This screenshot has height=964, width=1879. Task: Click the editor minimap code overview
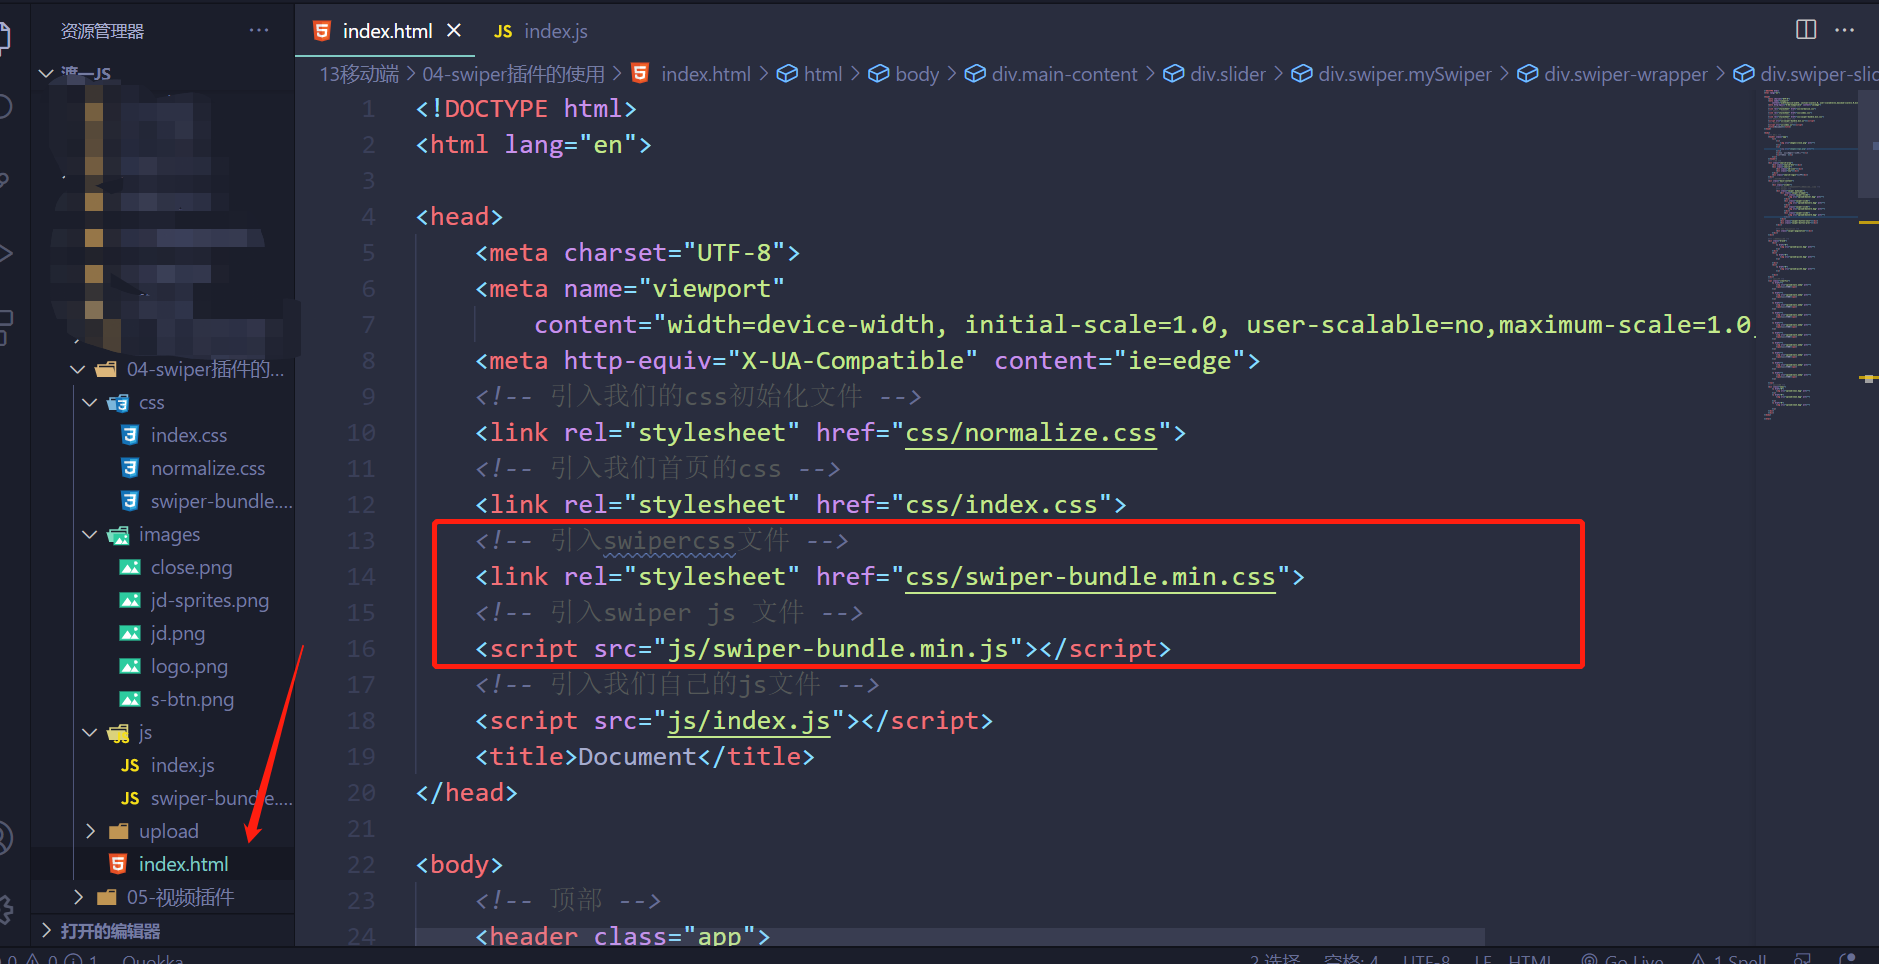(1808, 255)
